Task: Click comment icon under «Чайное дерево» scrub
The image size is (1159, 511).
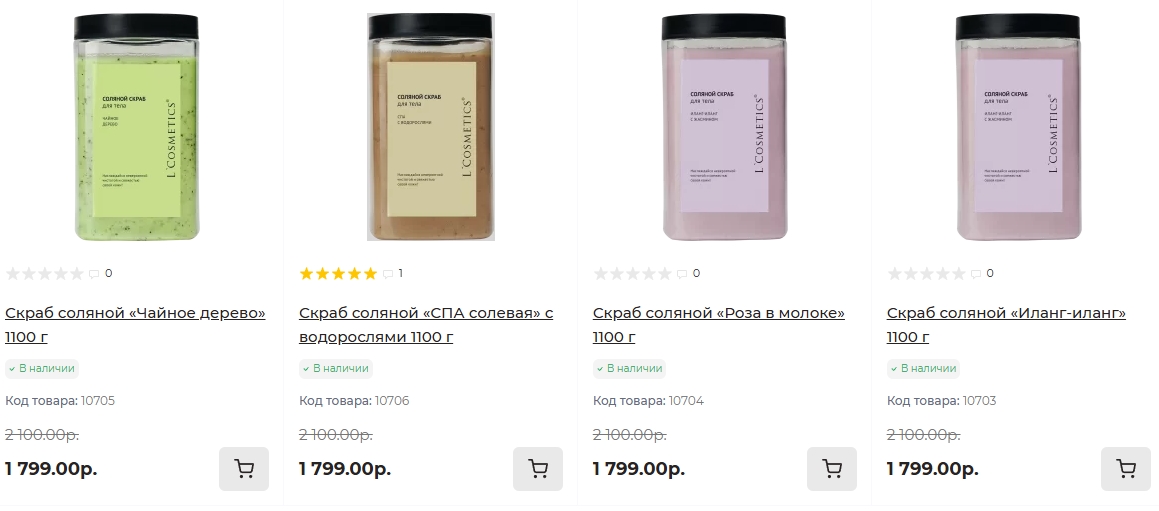Action: pyautogui.click(x=94, y=274)
